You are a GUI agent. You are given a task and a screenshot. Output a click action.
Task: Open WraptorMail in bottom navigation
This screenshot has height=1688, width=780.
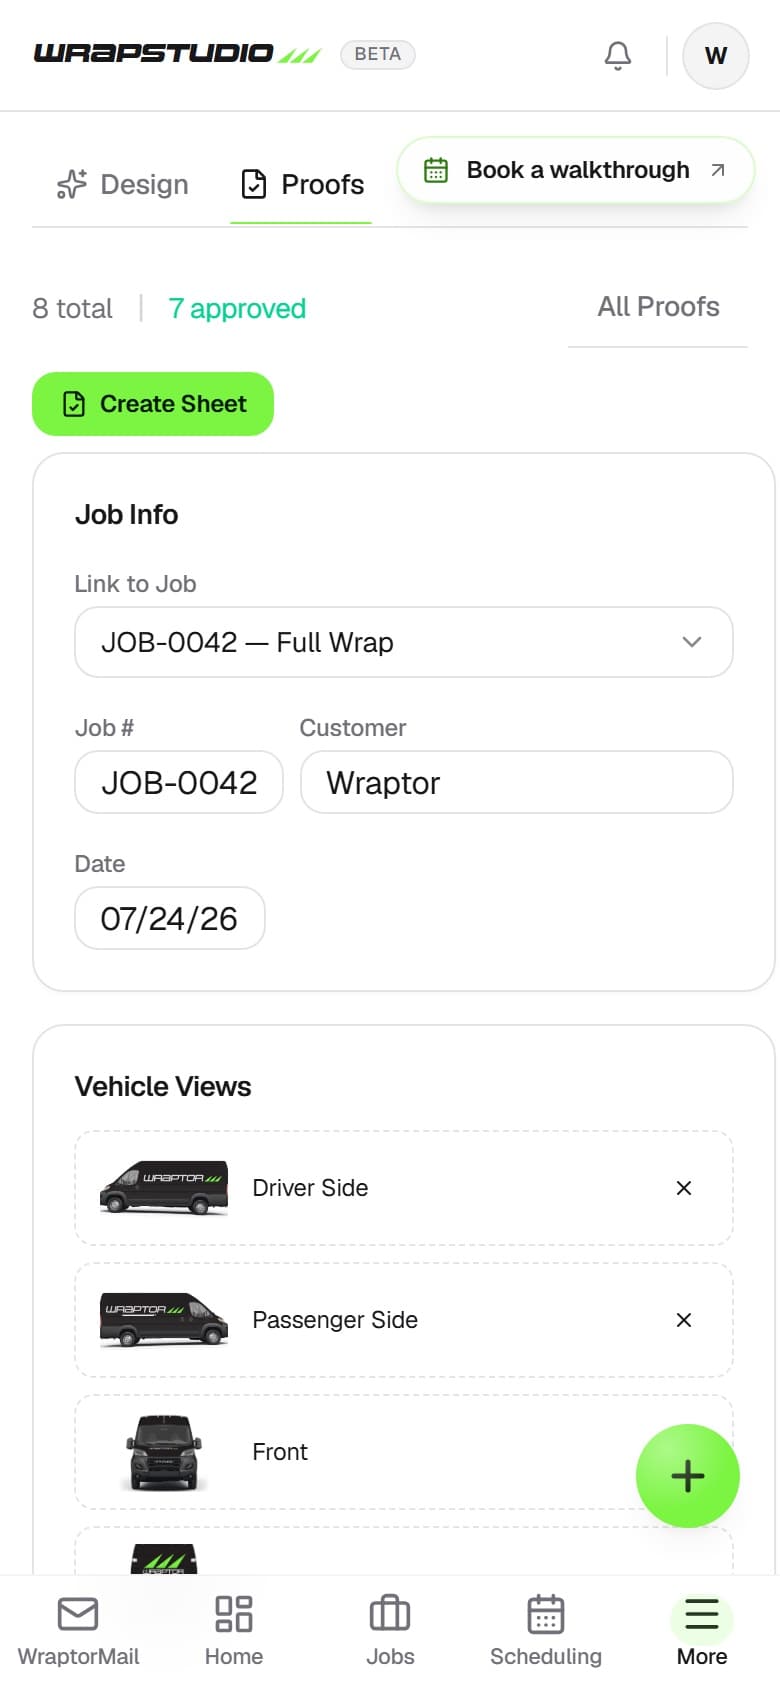(78, 1631)
